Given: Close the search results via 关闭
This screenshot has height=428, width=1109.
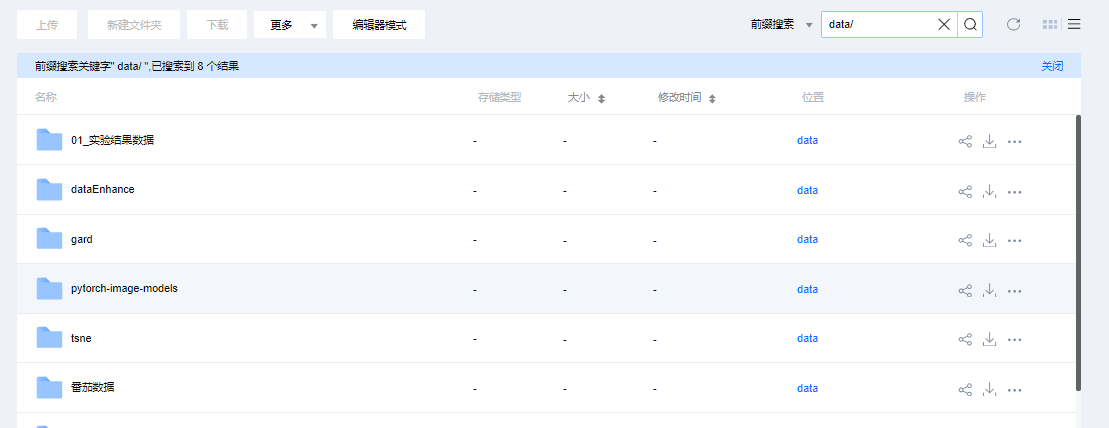Looking at the screenshot, I should (x=1052, y=66).
